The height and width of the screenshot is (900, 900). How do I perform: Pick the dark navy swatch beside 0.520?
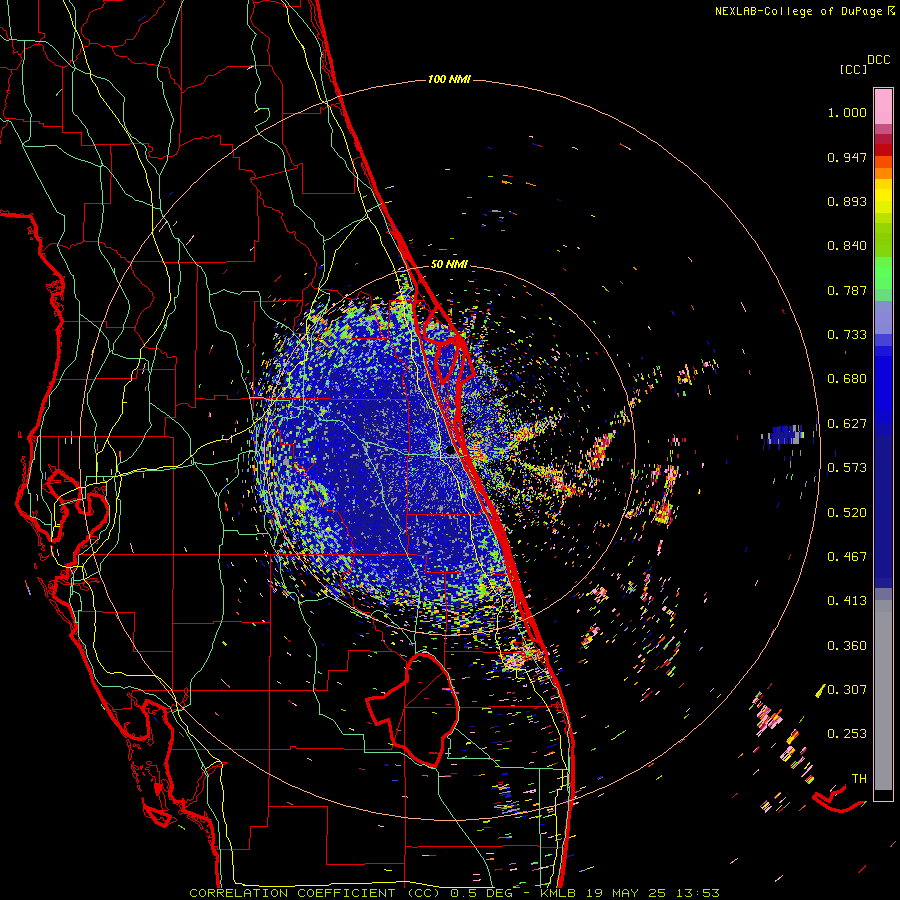[883, 511]
